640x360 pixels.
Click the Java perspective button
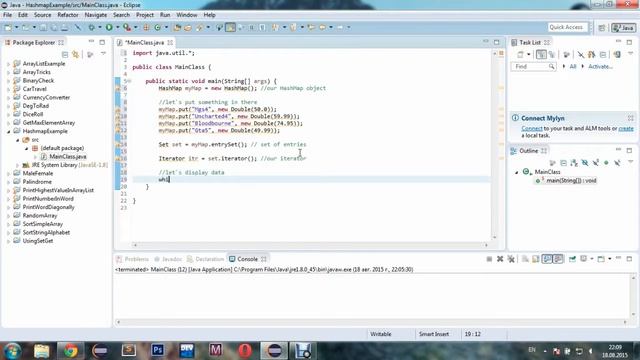coord(623,28)
